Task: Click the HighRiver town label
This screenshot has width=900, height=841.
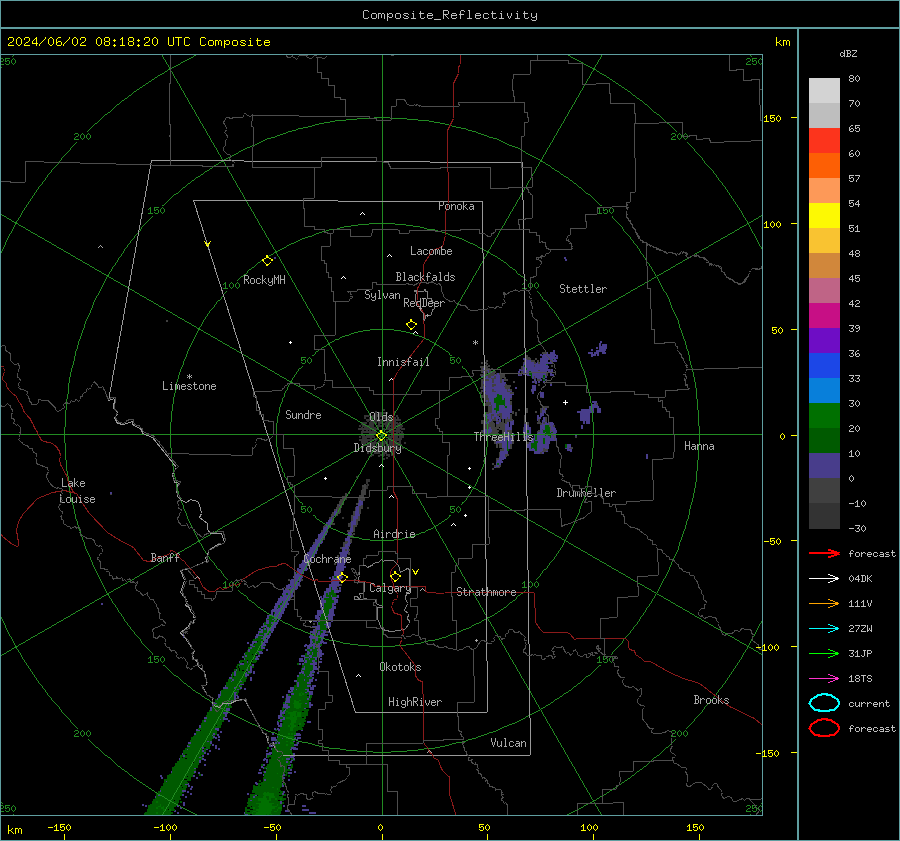Action: (415, 702)
